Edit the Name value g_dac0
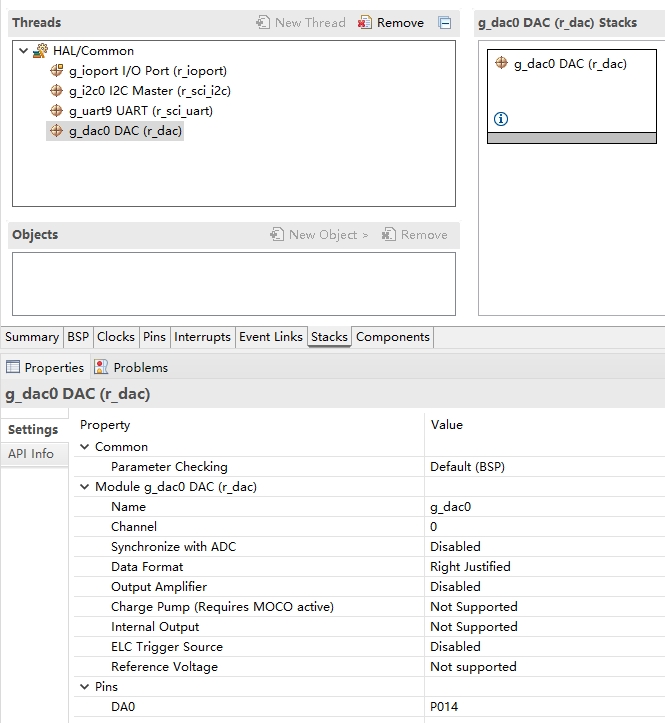 tap(545, 507)
